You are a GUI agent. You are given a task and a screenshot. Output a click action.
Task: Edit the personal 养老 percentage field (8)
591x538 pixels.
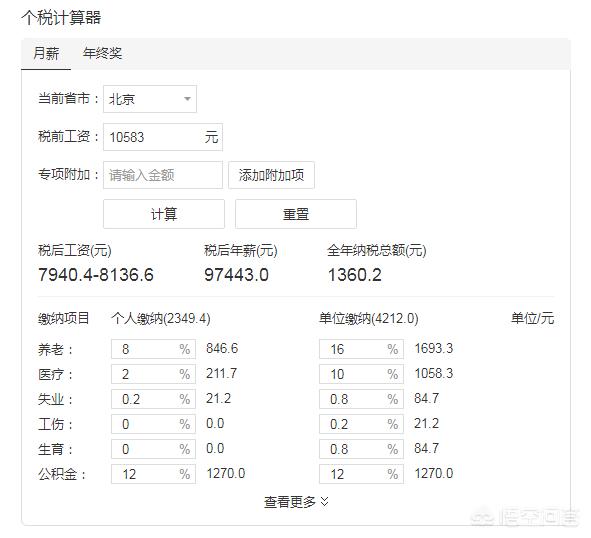(x=153, y=349)
